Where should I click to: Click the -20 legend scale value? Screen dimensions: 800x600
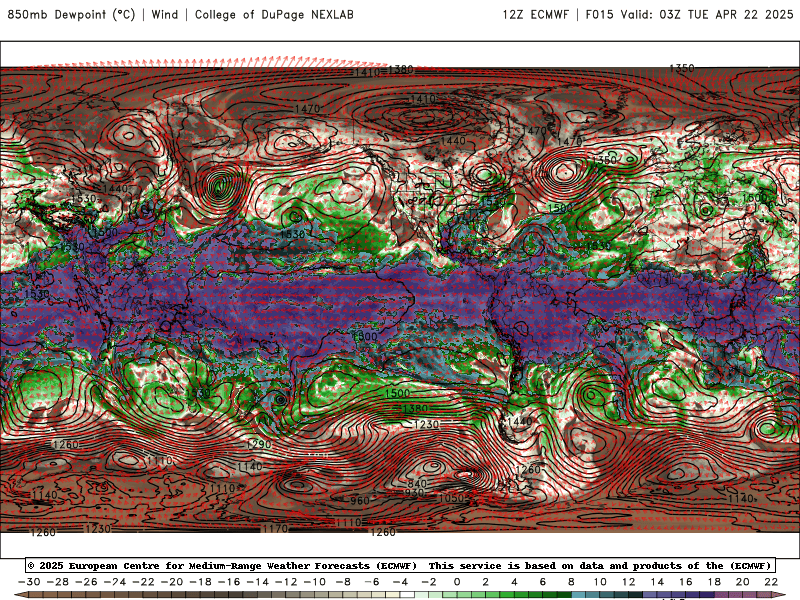[172, 582]
